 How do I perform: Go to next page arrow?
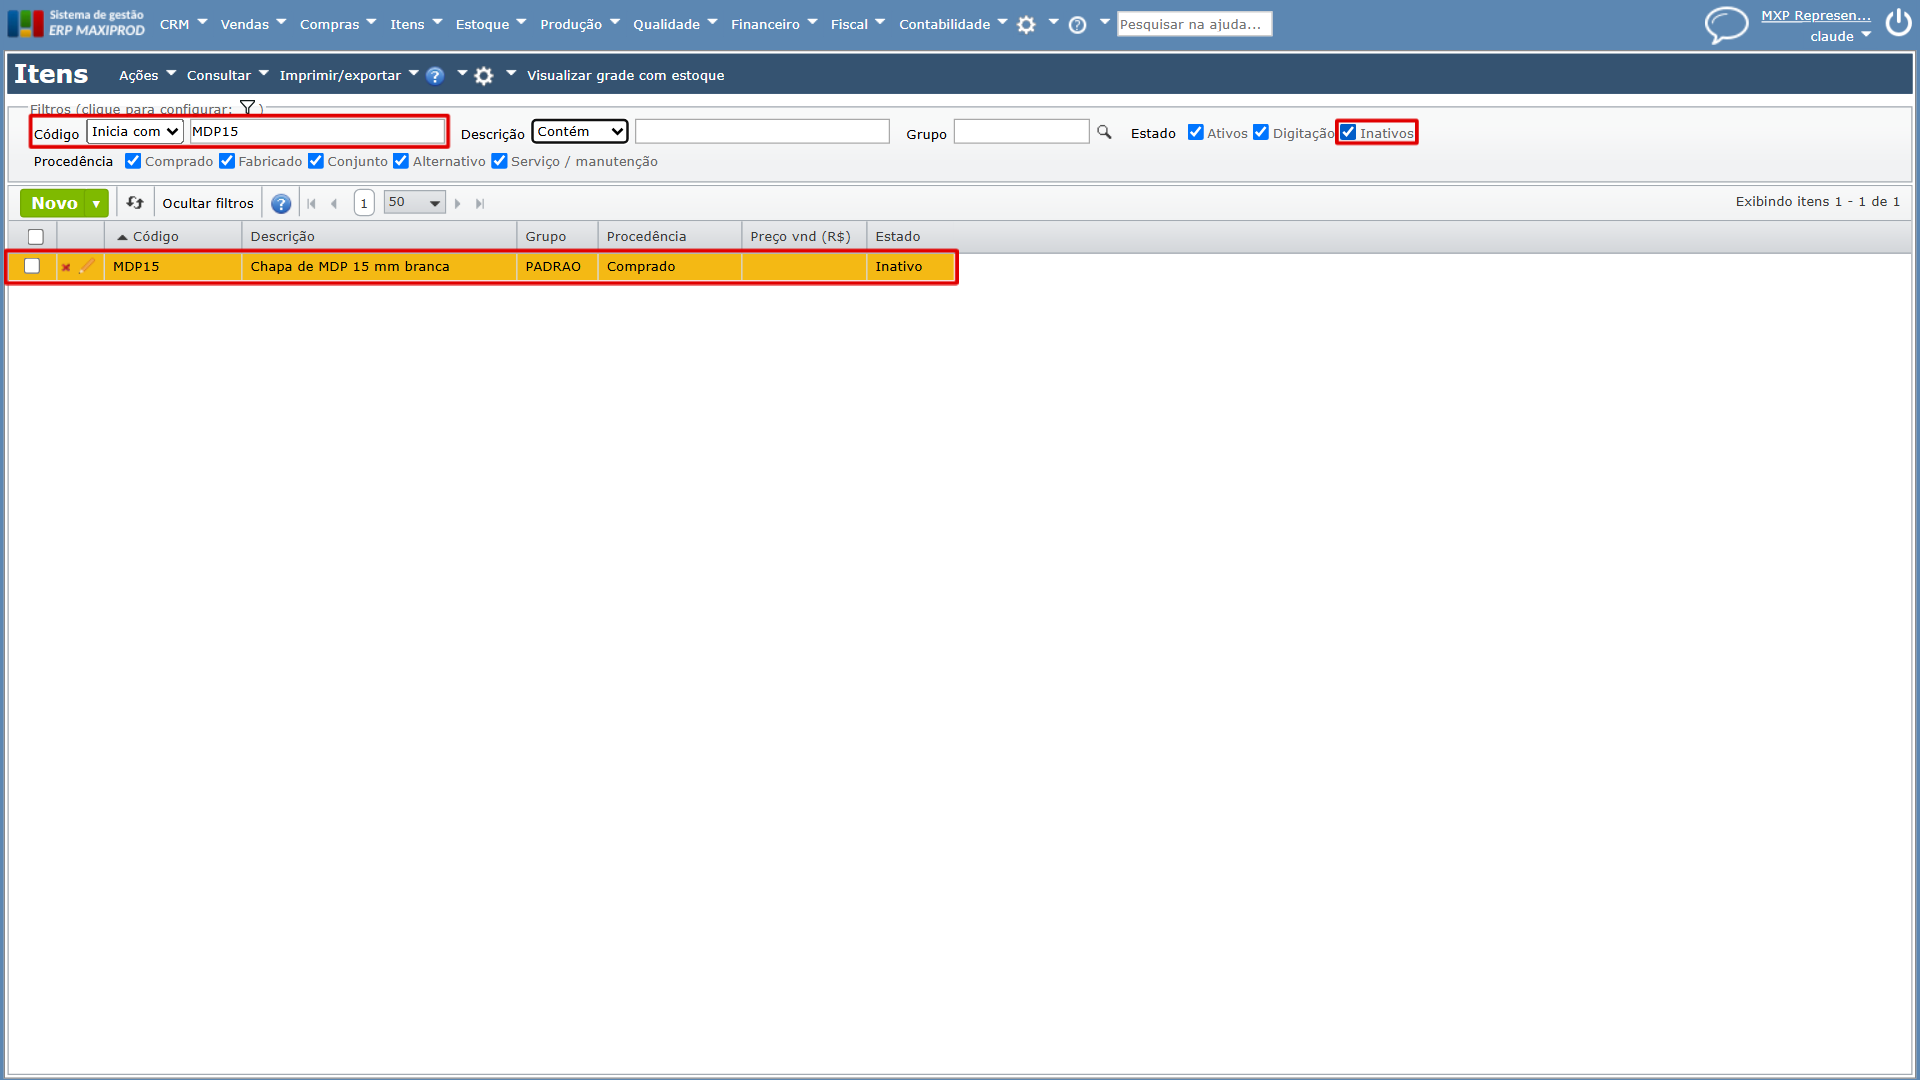click(458, 204)
